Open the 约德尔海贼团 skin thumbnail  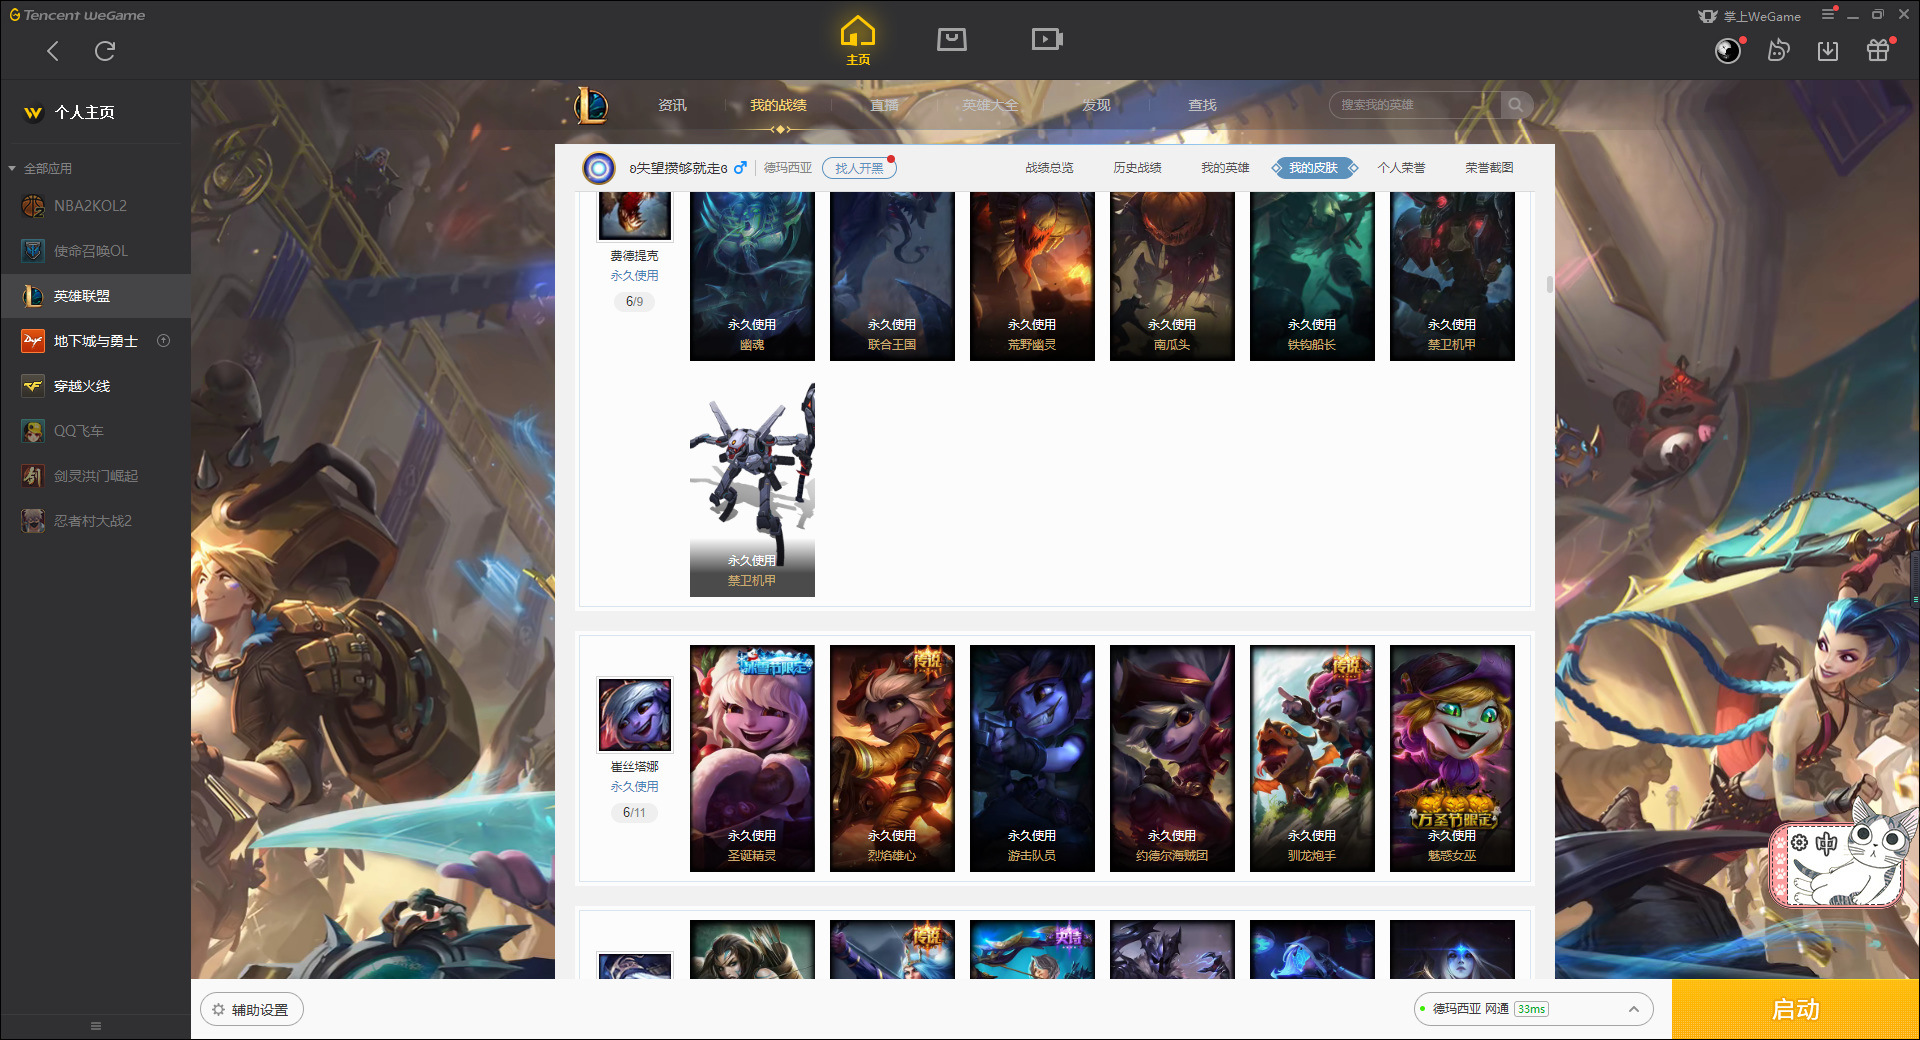[x=1172, y=758]
